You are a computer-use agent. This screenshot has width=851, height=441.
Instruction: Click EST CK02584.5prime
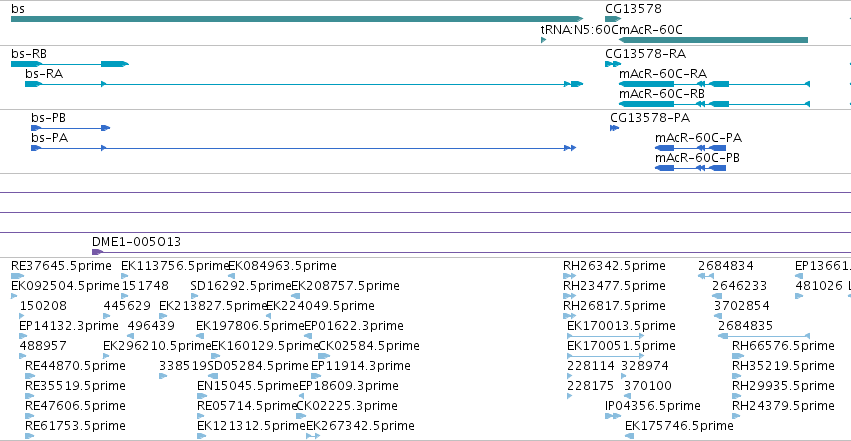(369, 346)
